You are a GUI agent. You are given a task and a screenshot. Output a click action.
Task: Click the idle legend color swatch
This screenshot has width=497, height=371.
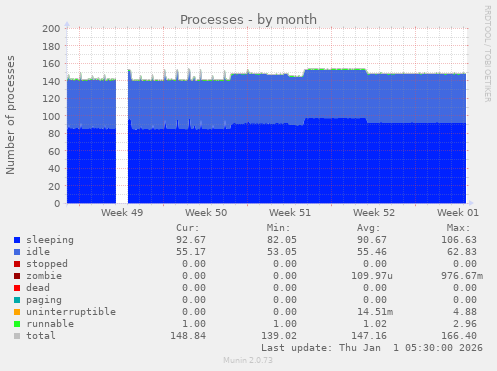click(x=17, y=252)
